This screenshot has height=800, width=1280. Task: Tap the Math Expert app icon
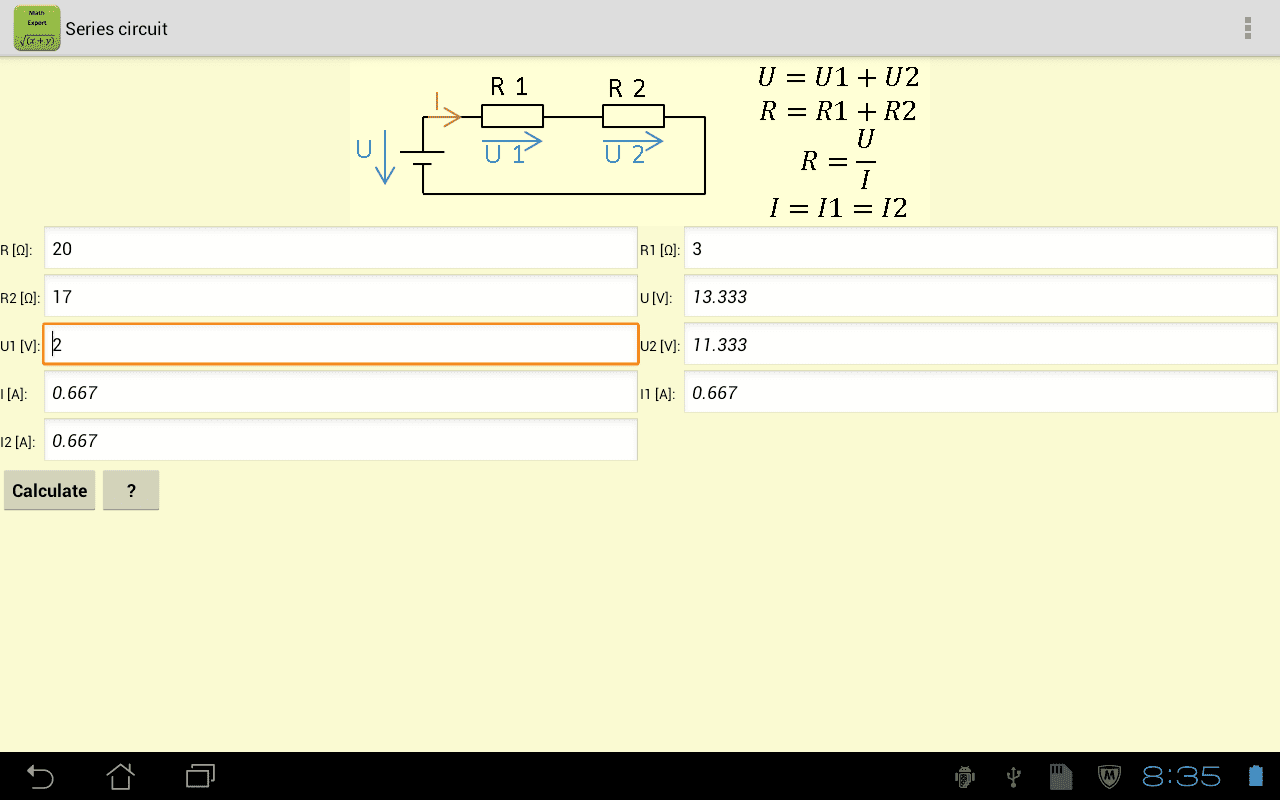tap(37, 28)
